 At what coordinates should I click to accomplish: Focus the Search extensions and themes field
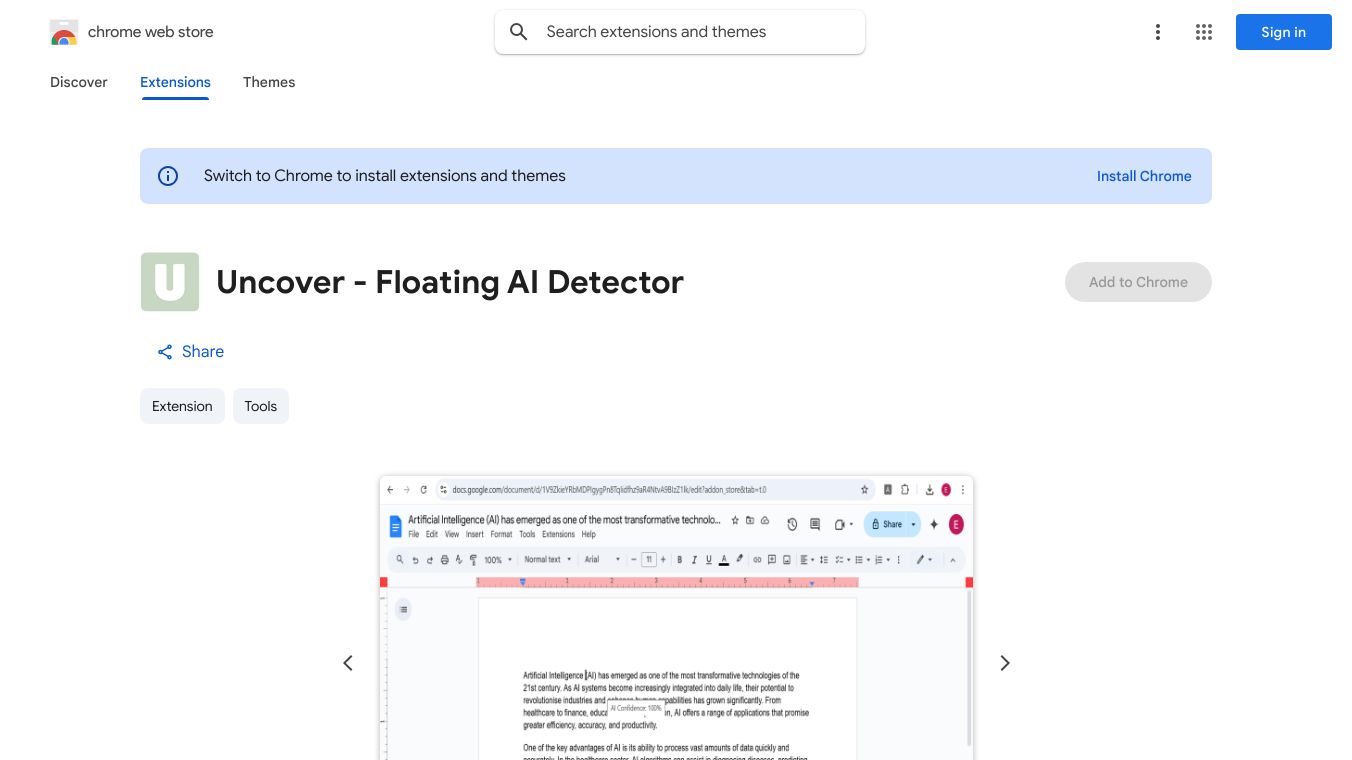pos(680,32)
